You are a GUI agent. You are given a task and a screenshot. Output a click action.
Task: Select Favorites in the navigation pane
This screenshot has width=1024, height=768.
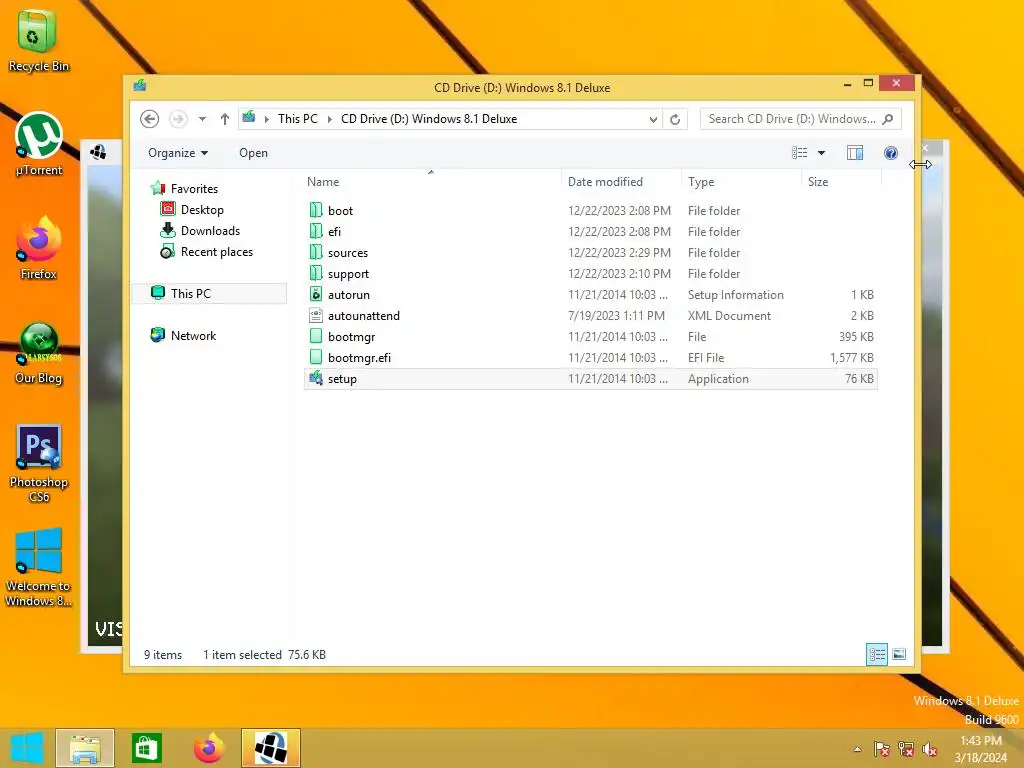click(195, 189)
